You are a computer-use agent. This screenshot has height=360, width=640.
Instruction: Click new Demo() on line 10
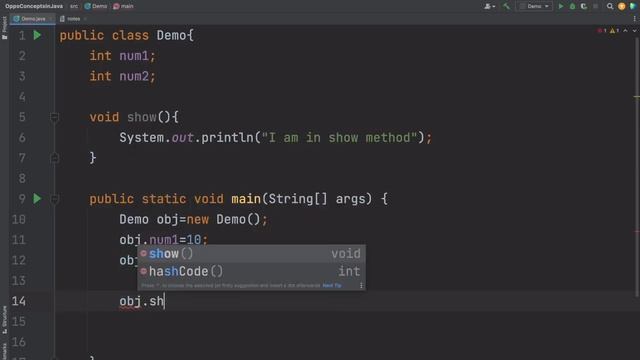coord(224,220)
